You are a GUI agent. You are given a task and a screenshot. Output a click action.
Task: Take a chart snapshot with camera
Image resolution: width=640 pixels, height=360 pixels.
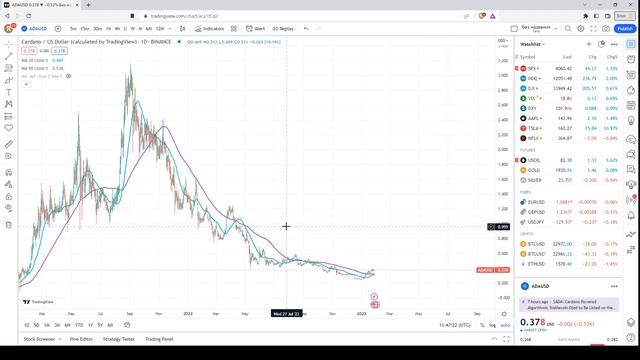[606, 29]
